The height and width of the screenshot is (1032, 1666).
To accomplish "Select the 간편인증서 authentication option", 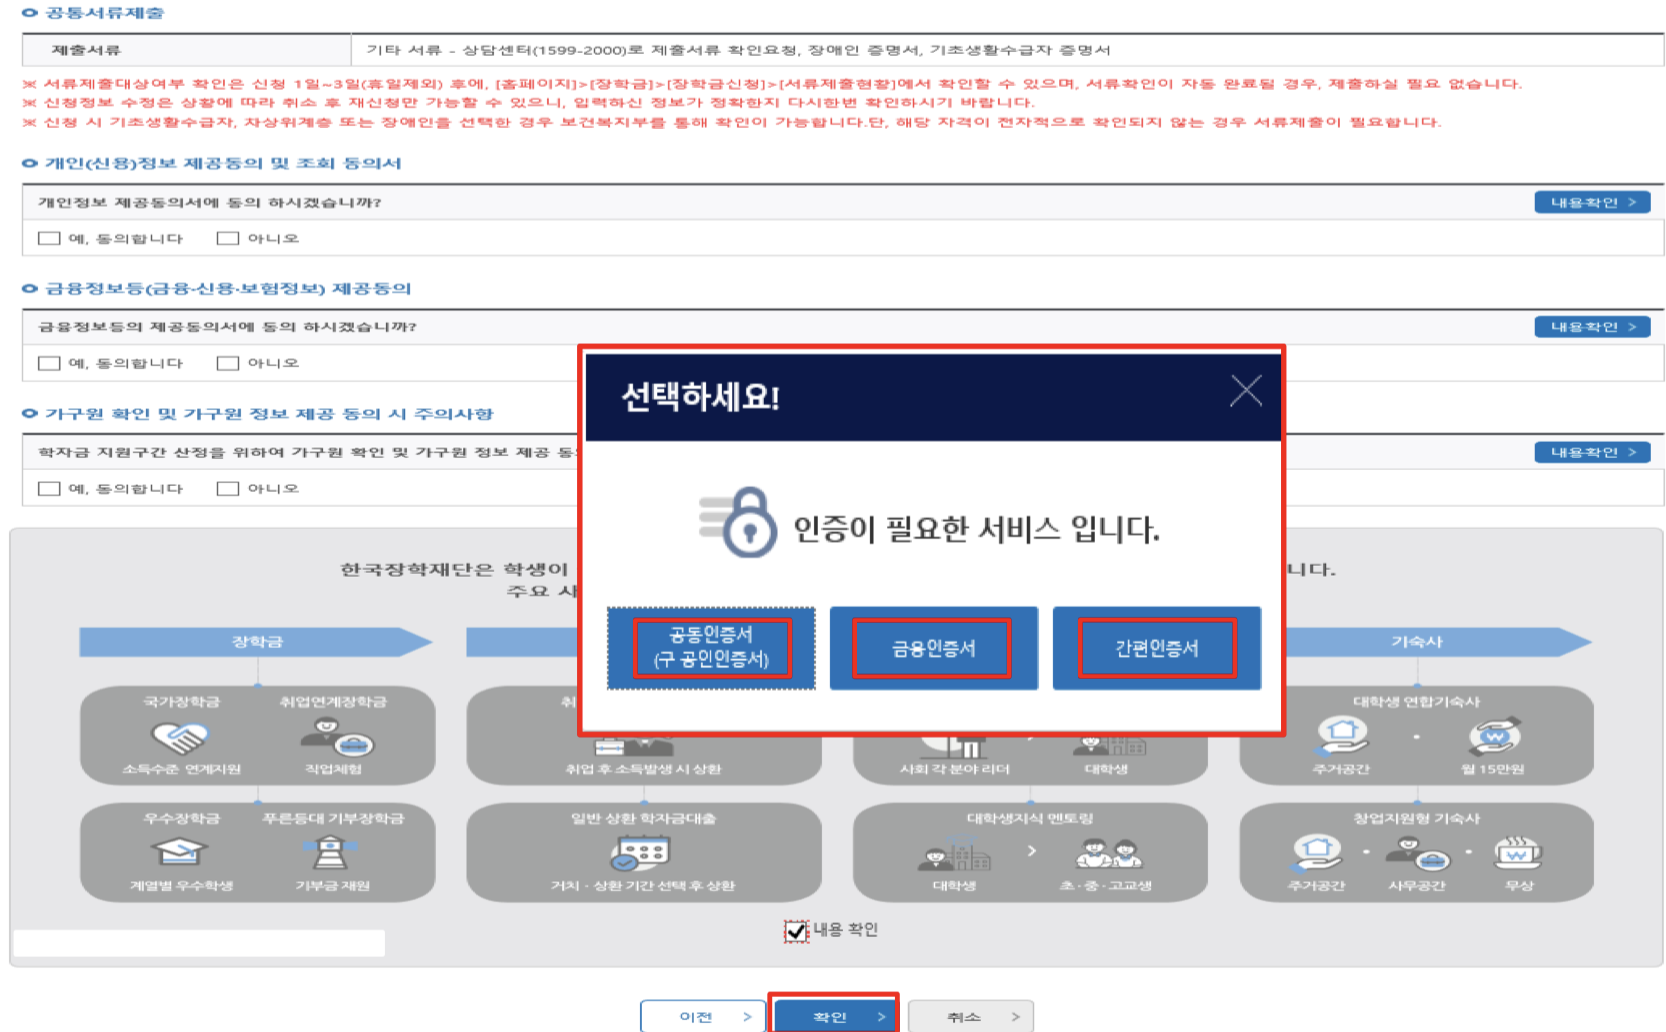I will (x=1156, y=648).
